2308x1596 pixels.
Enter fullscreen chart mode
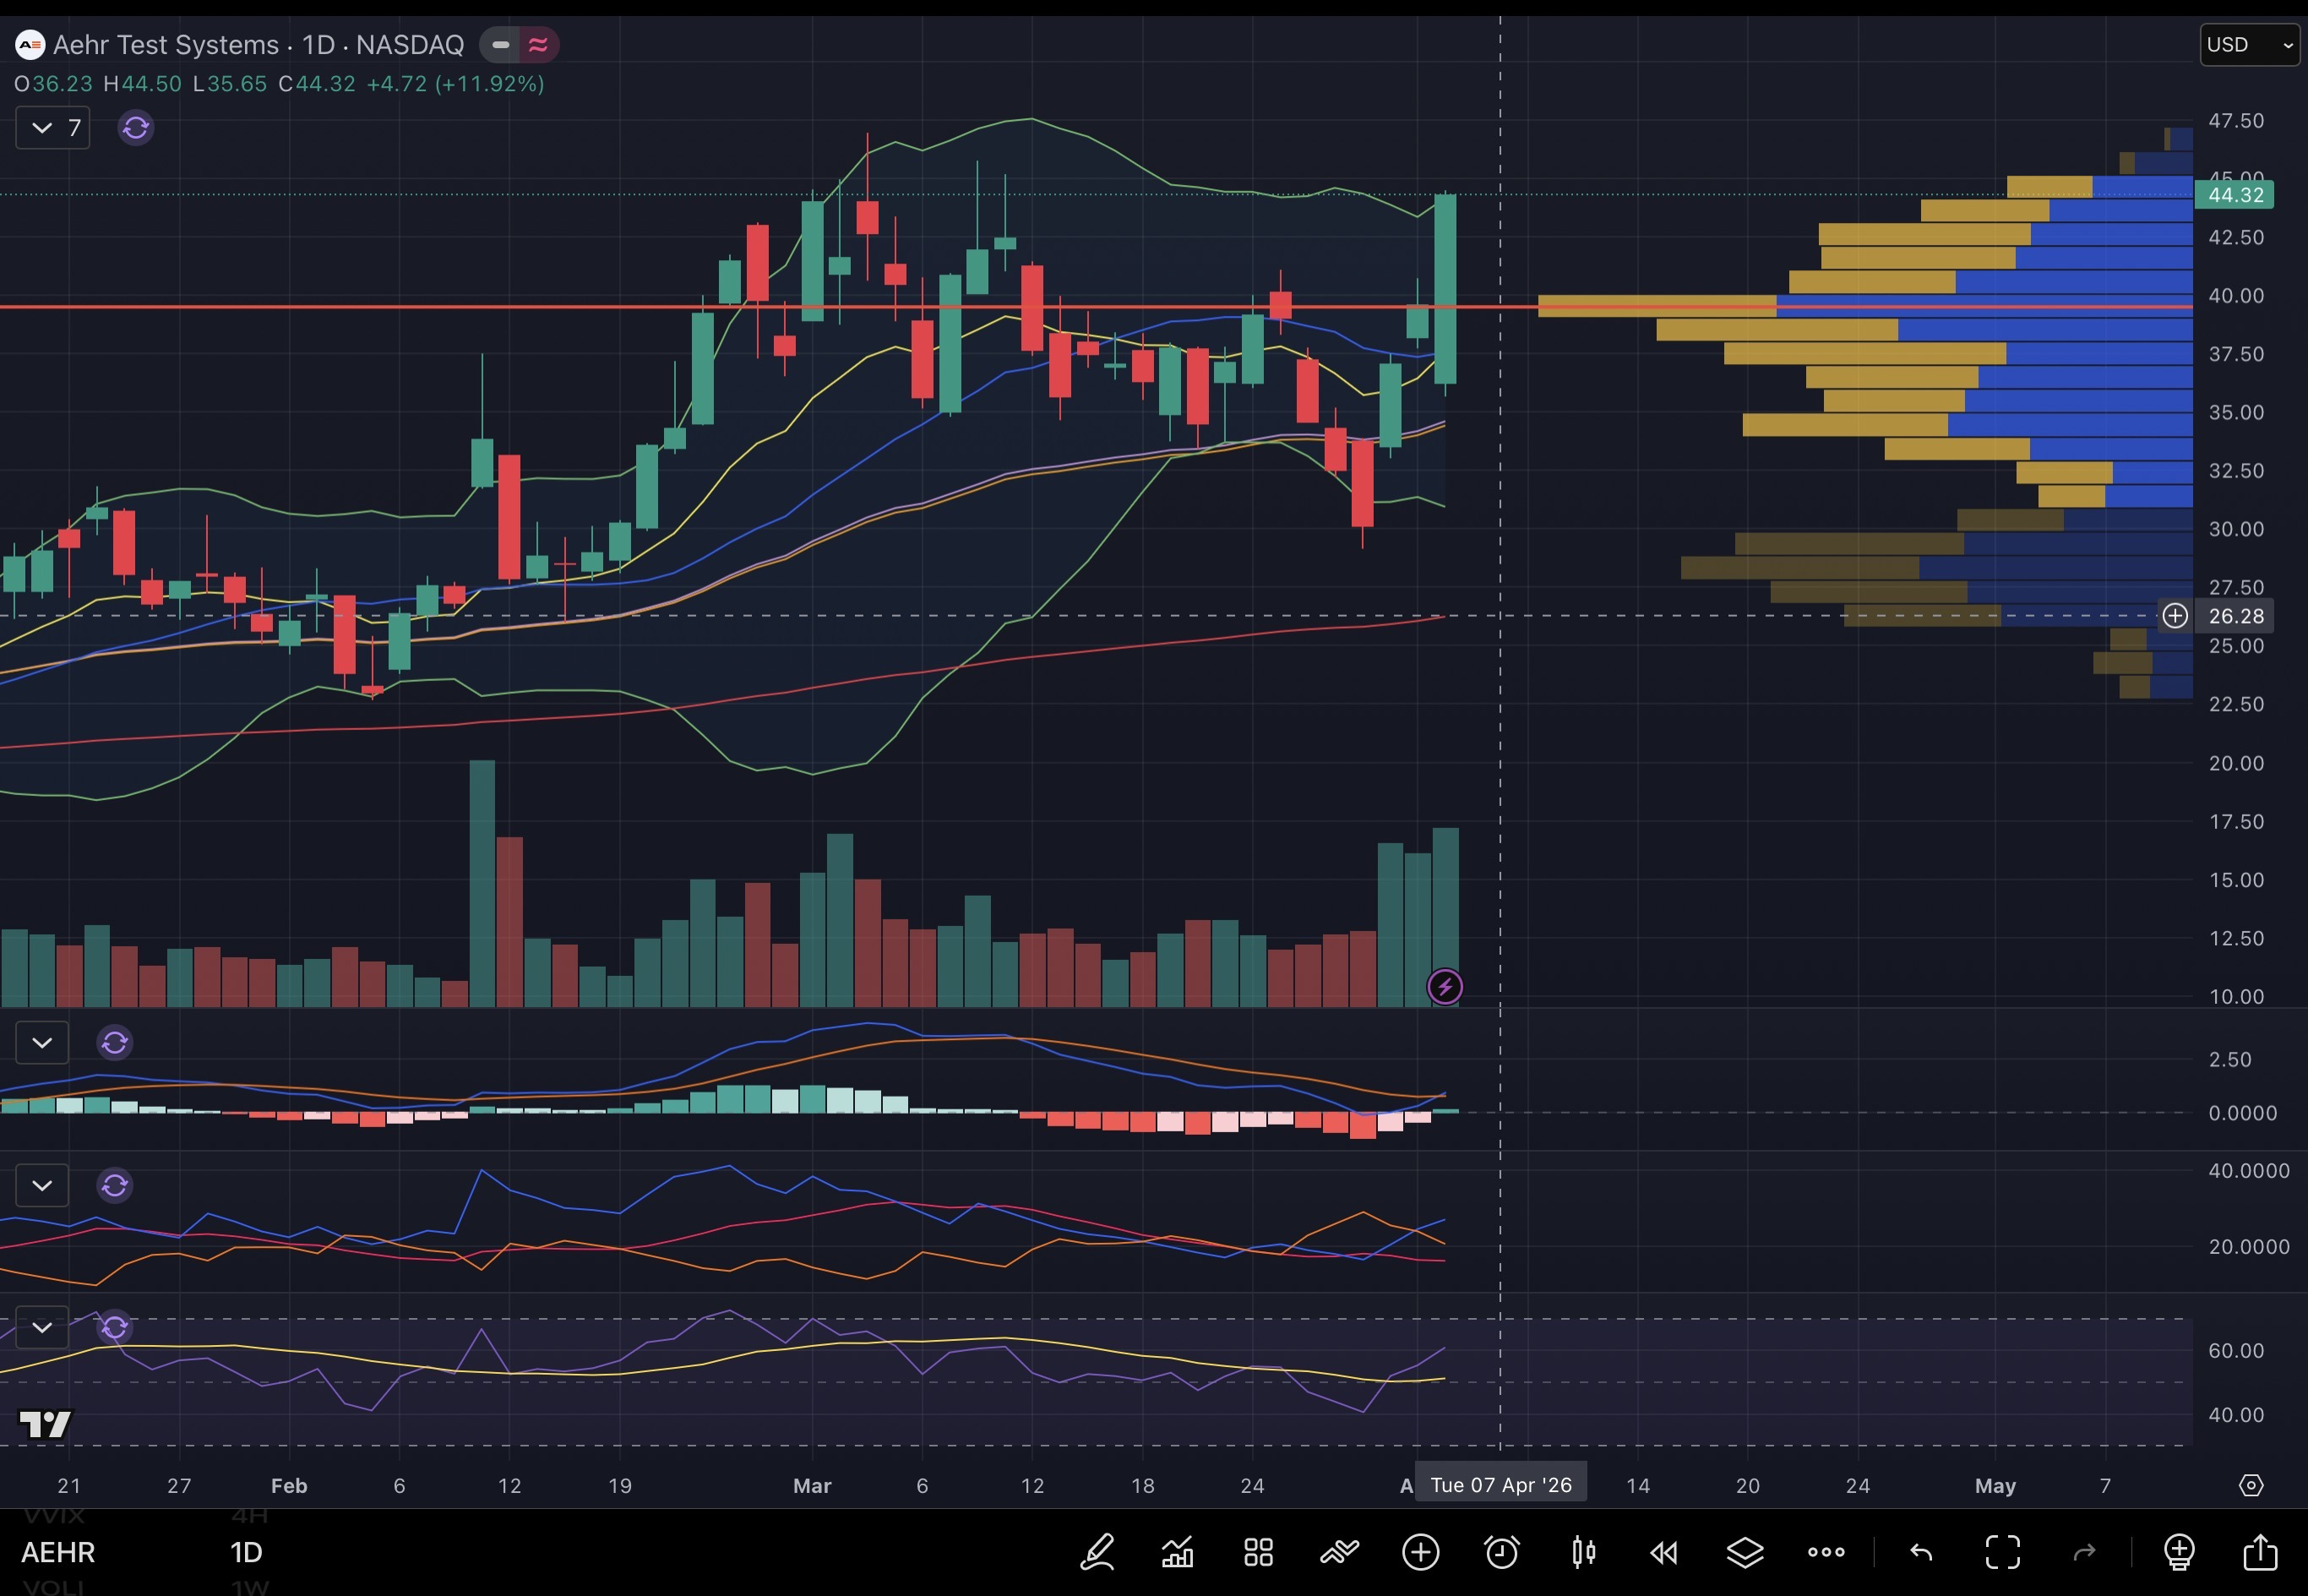click(2002, 1552)
